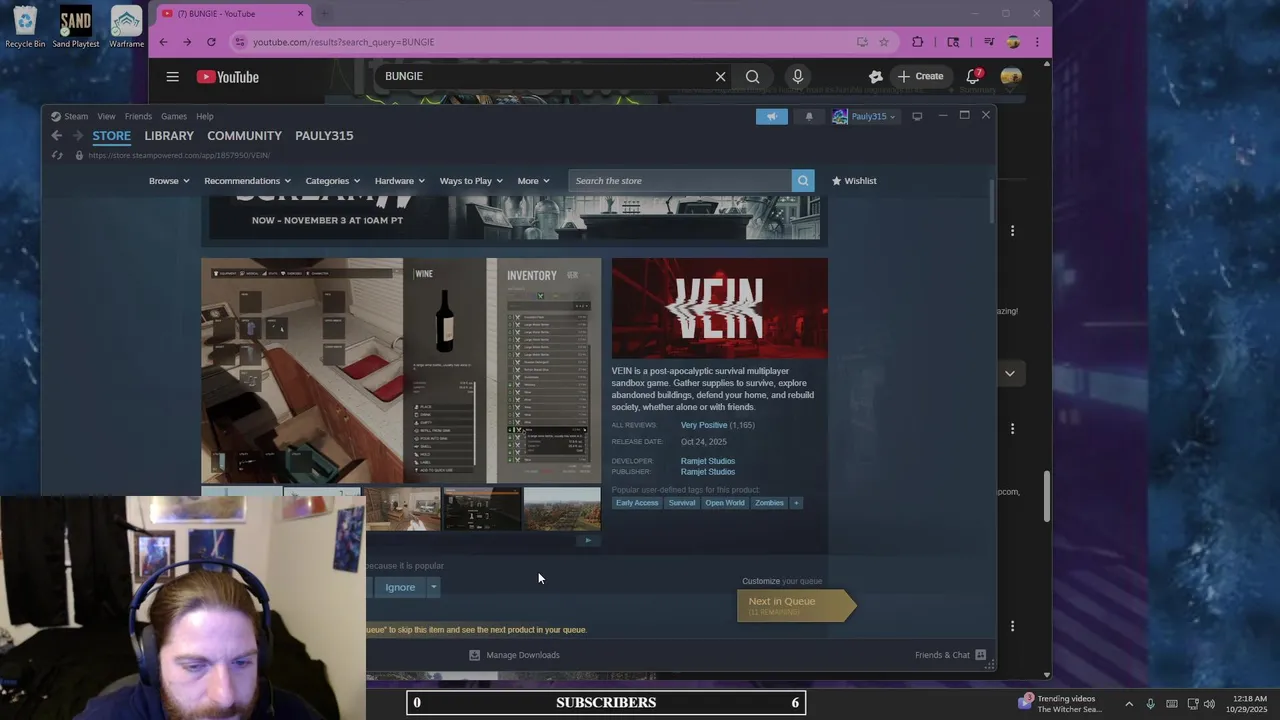
Task: Switch to COMMUNITY tab in Steam
Action: [244, 136]
